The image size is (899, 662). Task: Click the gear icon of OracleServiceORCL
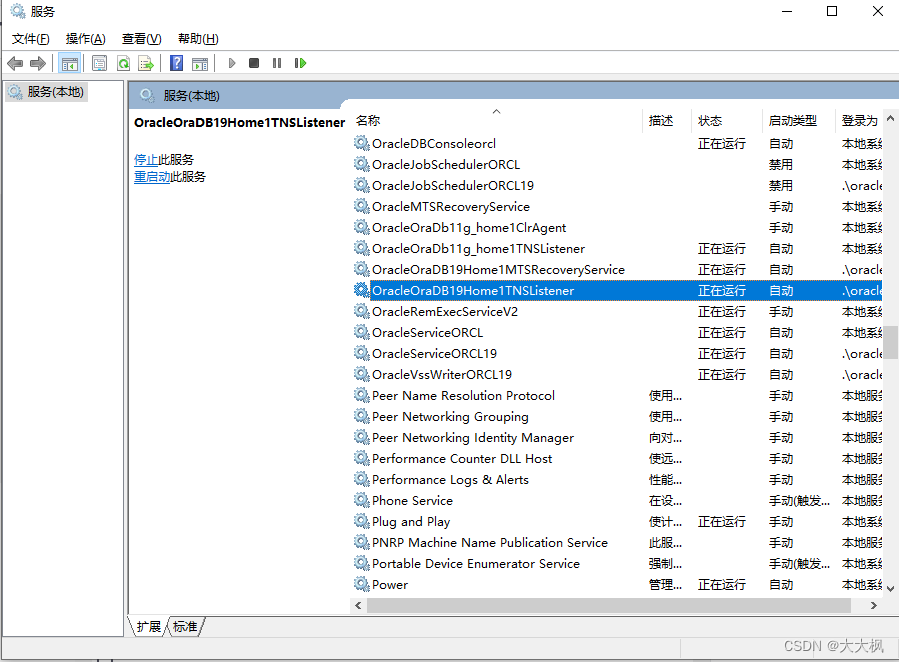[362, 332]
